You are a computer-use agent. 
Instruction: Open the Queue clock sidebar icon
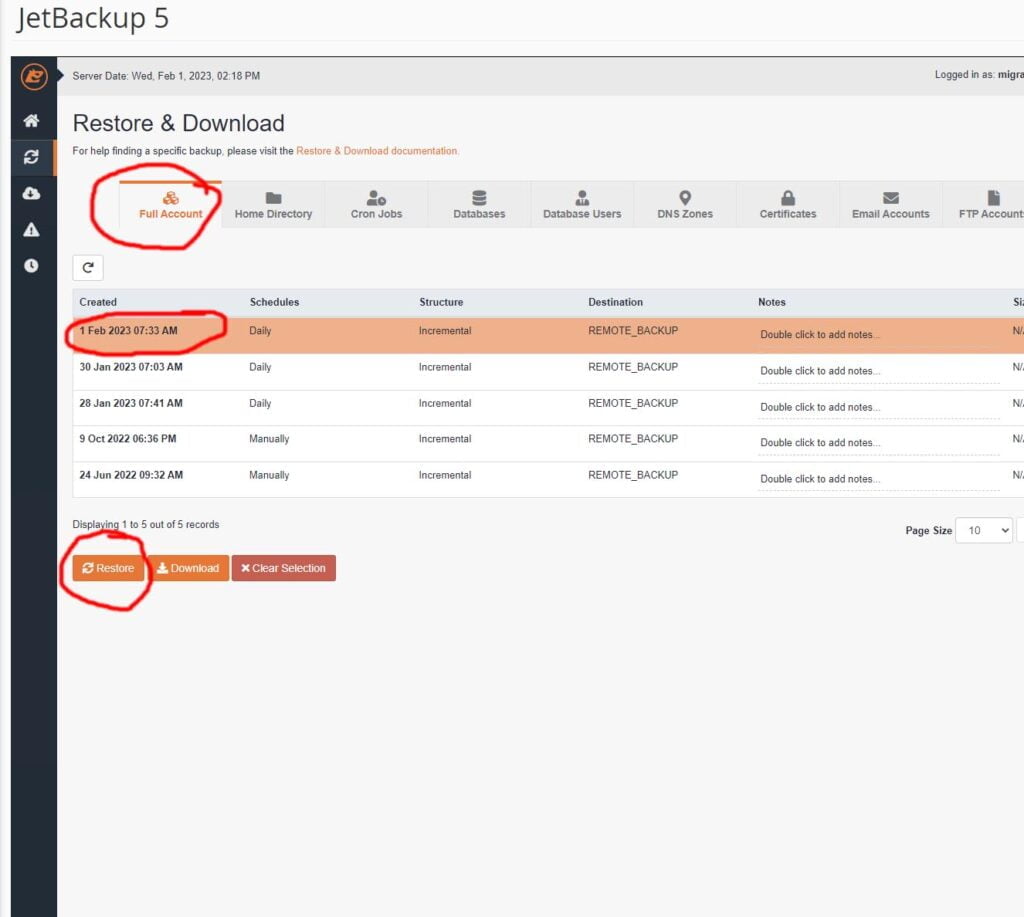pos(31,266)
